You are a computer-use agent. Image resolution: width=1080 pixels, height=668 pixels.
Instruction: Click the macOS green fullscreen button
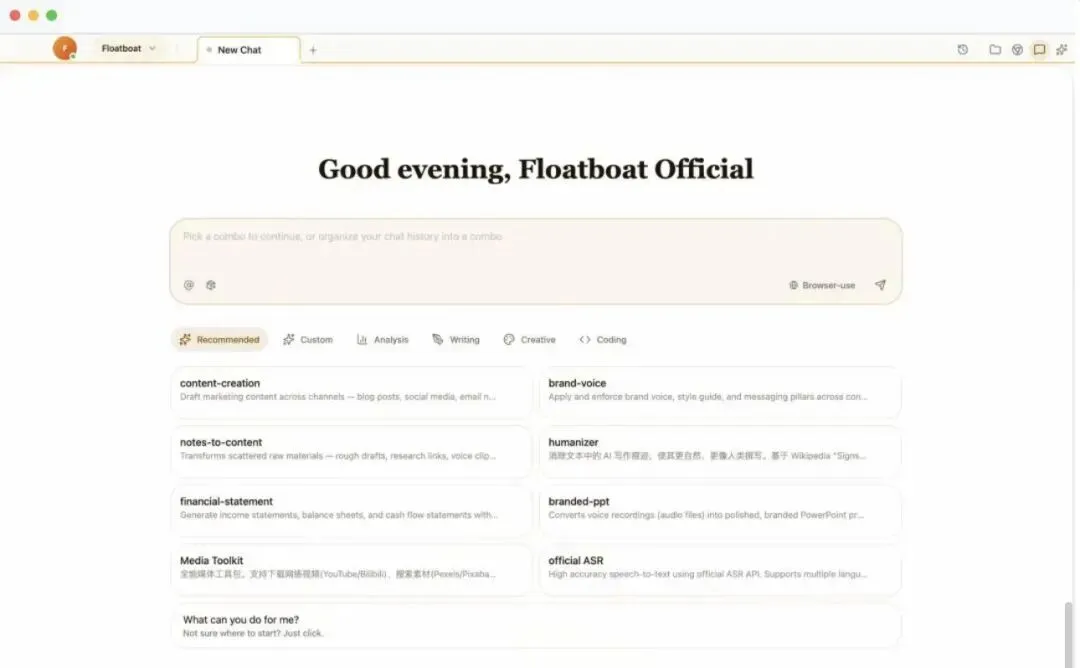click(x=52, y=15)
